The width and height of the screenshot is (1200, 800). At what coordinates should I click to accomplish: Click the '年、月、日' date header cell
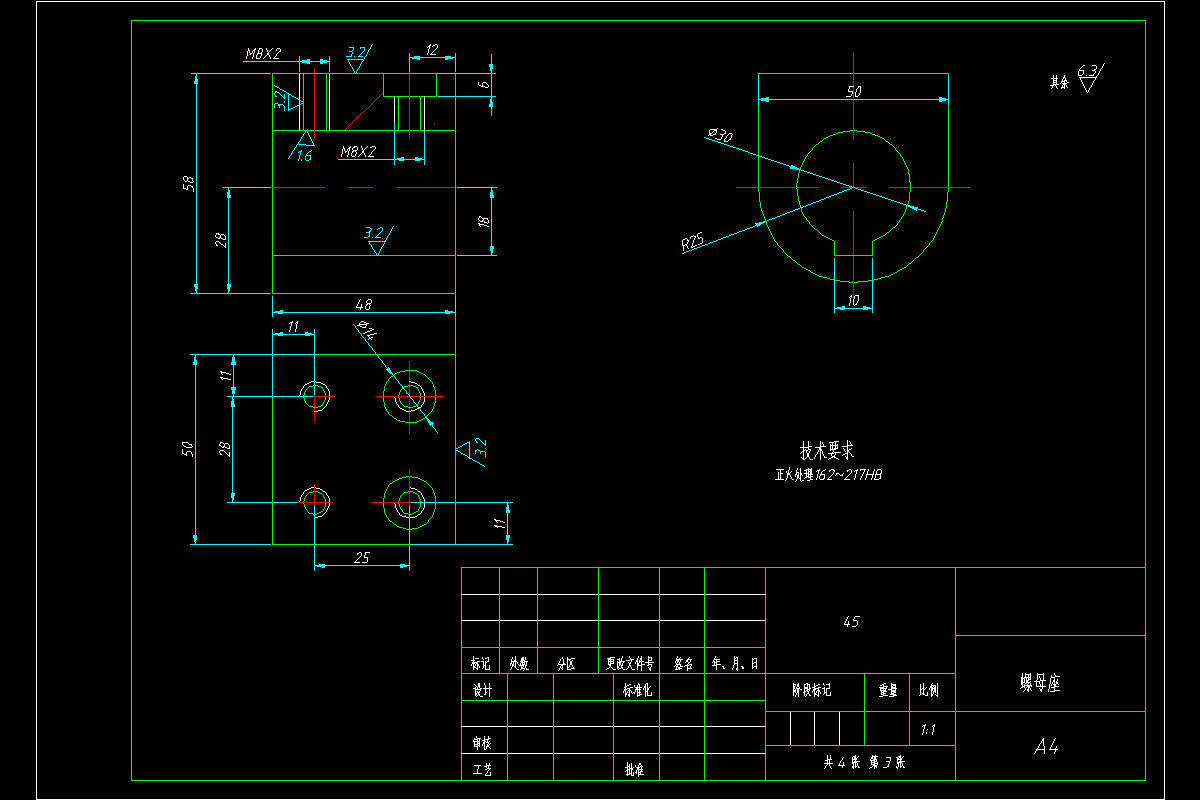[735, 662]
